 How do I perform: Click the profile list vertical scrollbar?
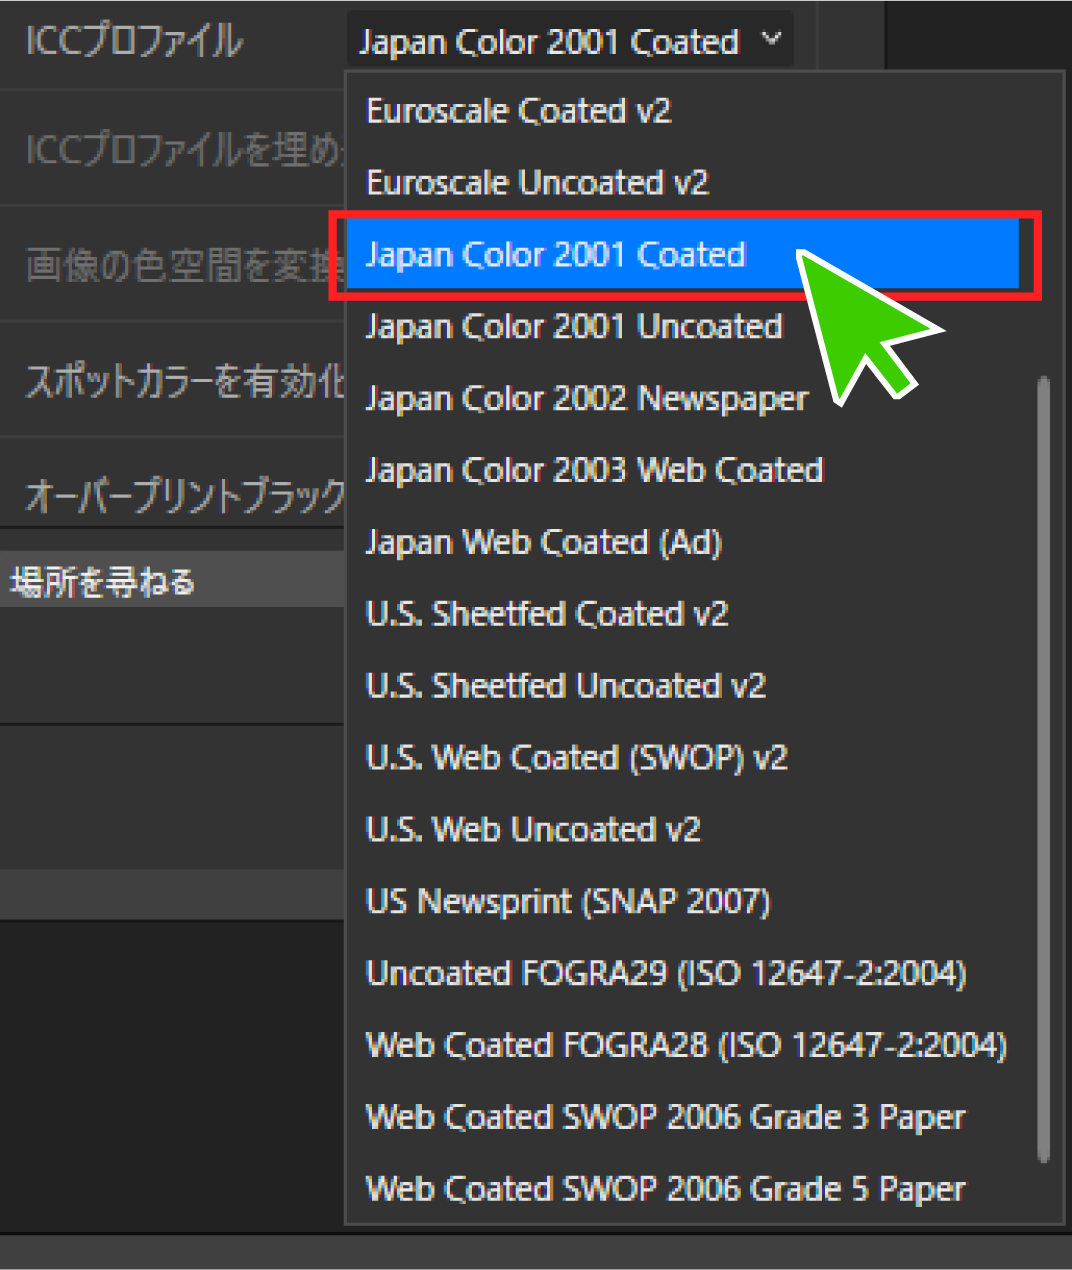1044,770
